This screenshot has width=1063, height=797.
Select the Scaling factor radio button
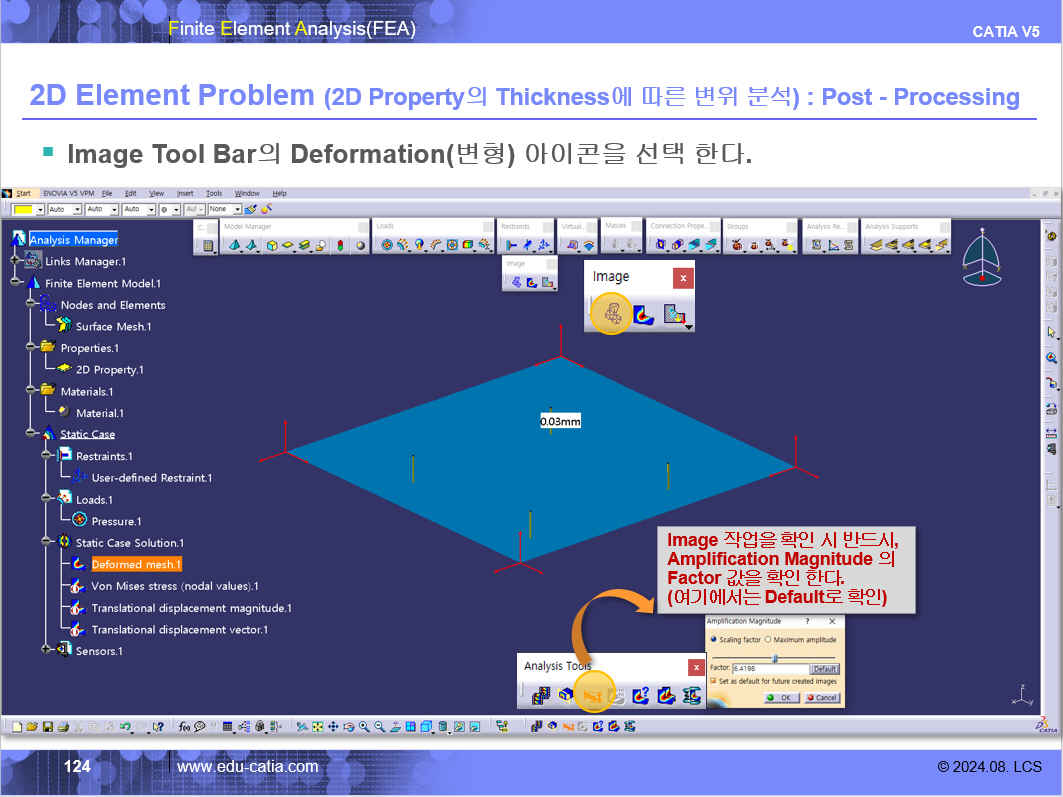(713, 640)
